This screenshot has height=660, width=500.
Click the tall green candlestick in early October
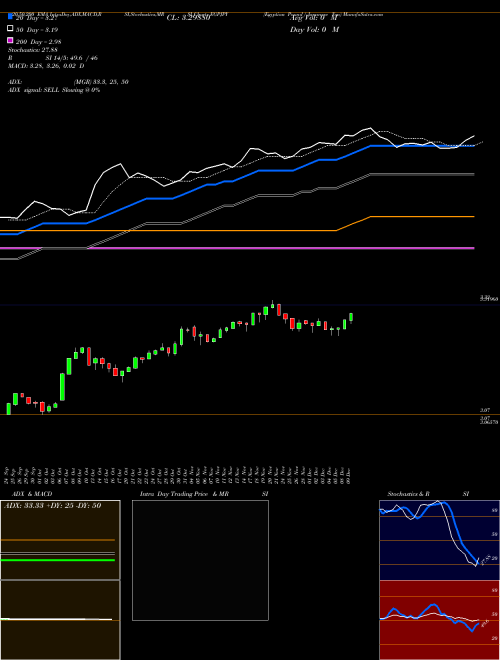click(x=62, y=387)
